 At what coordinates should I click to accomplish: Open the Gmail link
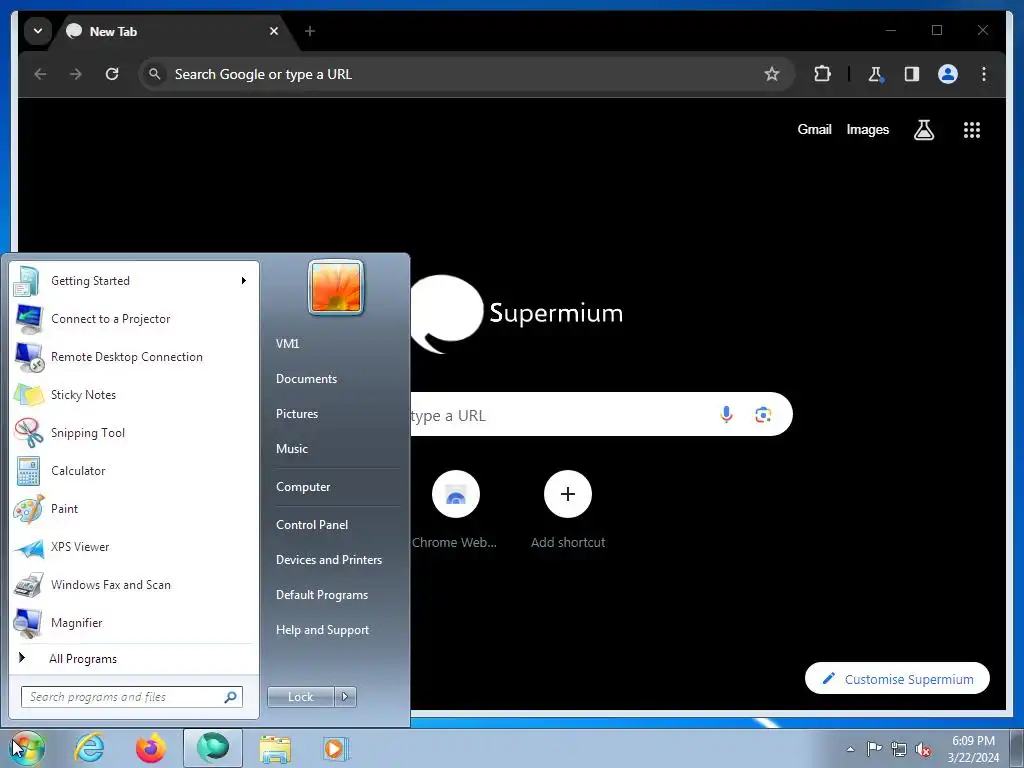pos(814,129)
